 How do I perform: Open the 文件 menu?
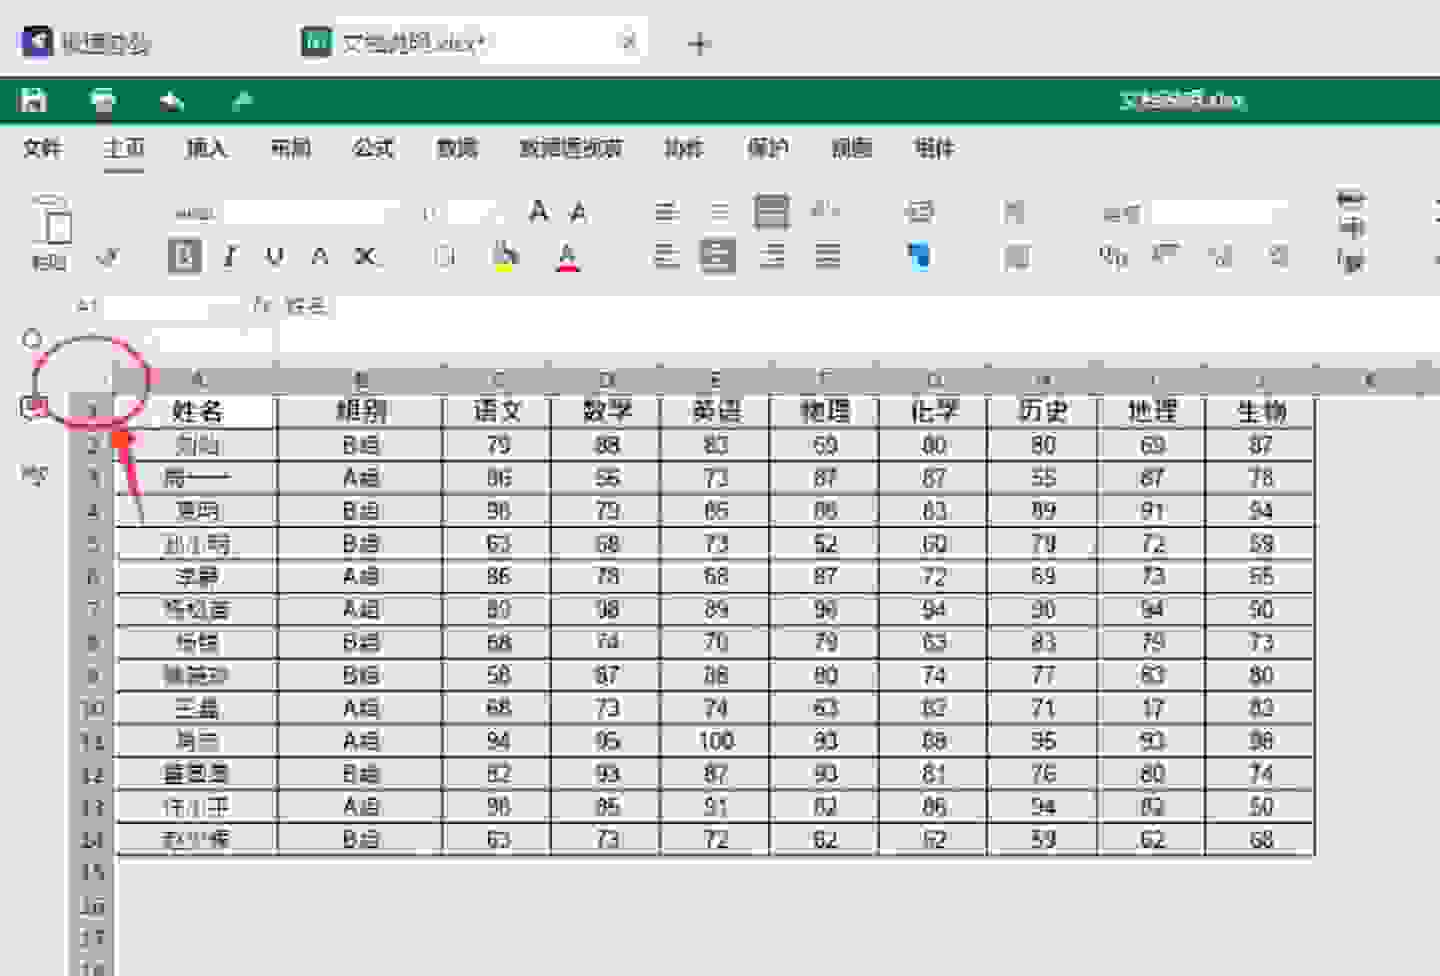tap(42, 148)
